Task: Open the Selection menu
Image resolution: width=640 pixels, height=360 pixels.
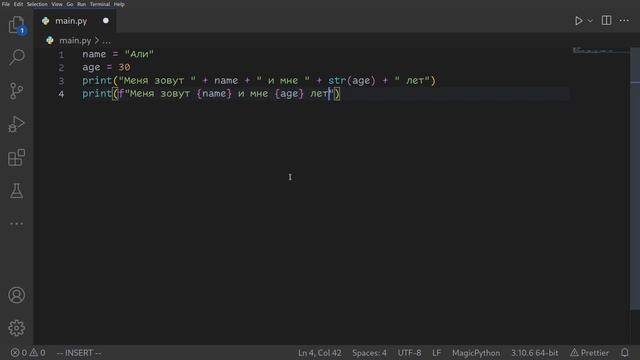Action: [x=37, y=4]
